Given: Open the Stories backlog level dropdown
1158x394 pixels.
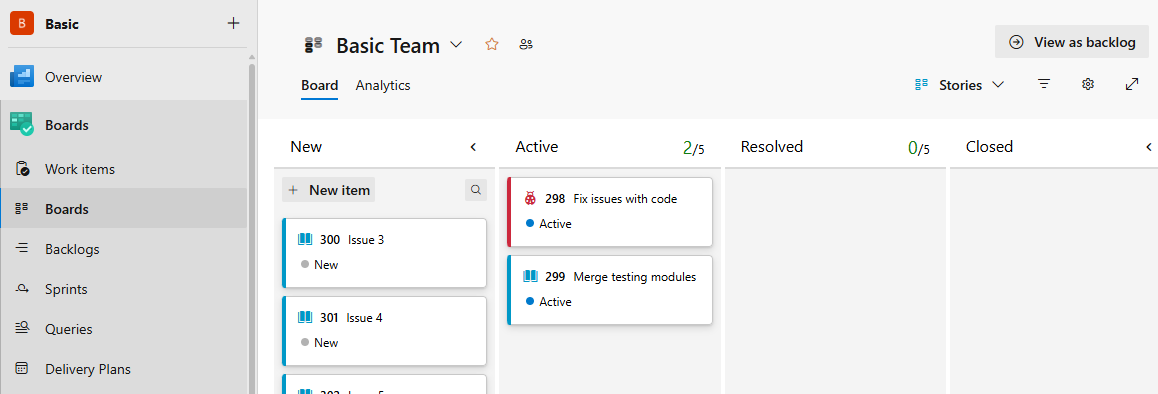Looking at the screenshot, I should [x=959, y=85].
